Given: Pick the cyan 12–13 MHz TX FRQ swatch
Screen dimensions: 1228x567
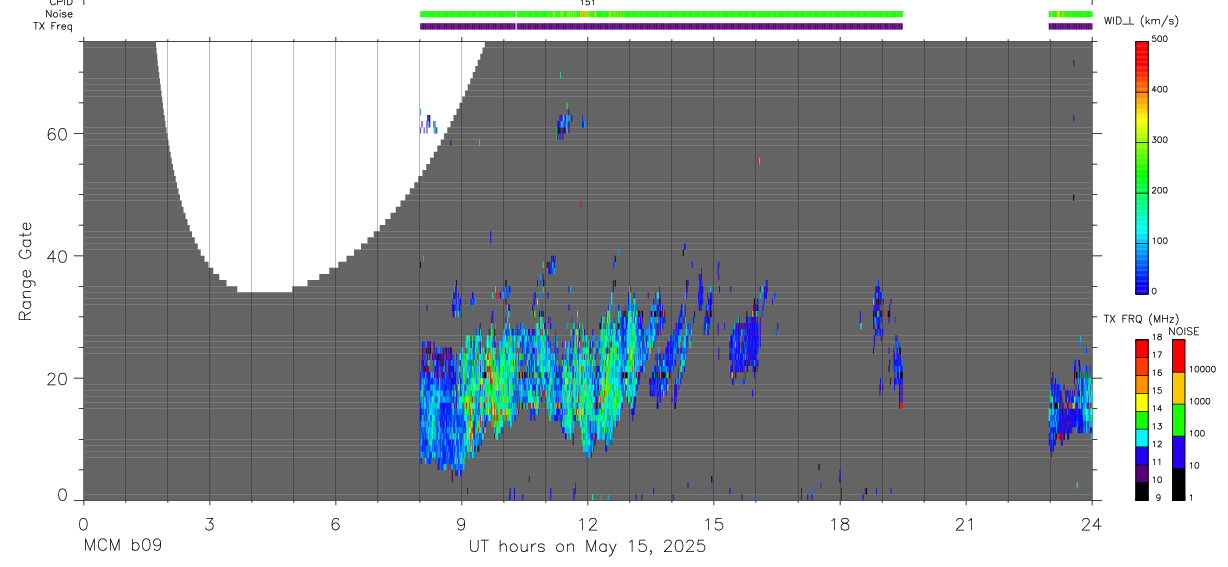Looking at the screenshot, I should (1142, 437).
